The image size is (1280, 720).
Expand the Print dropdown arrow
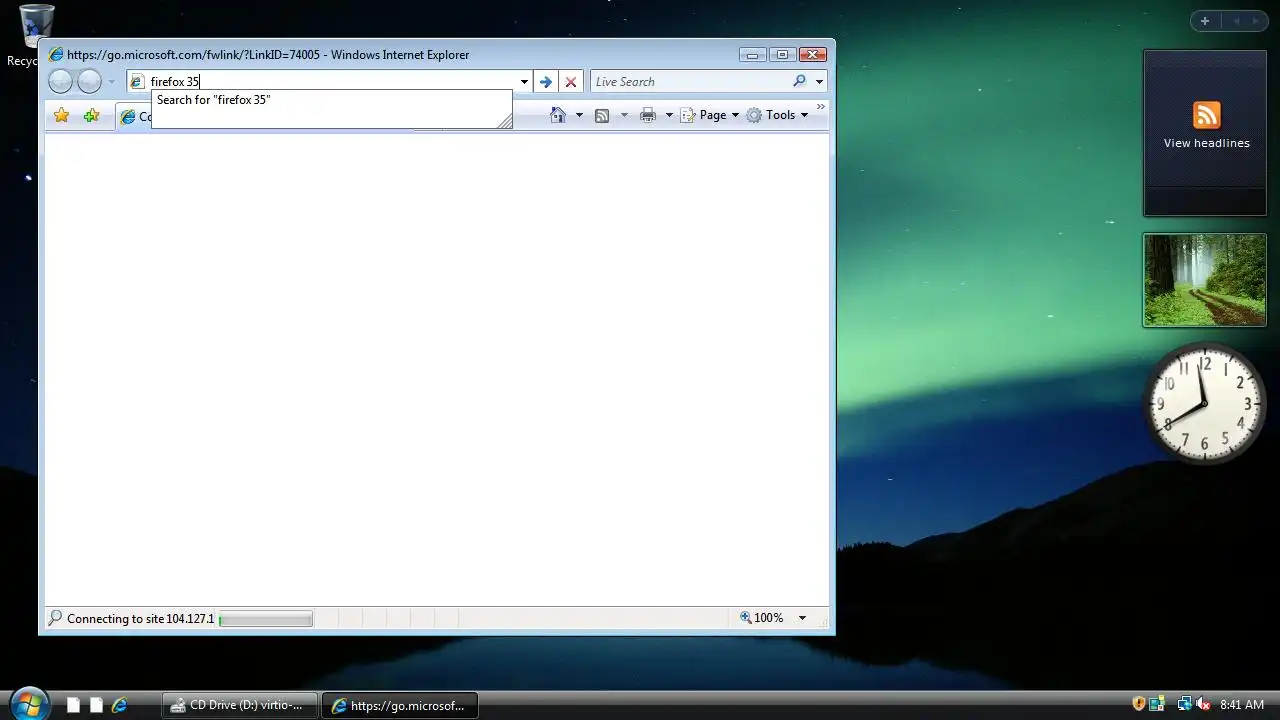coord(669,115)
